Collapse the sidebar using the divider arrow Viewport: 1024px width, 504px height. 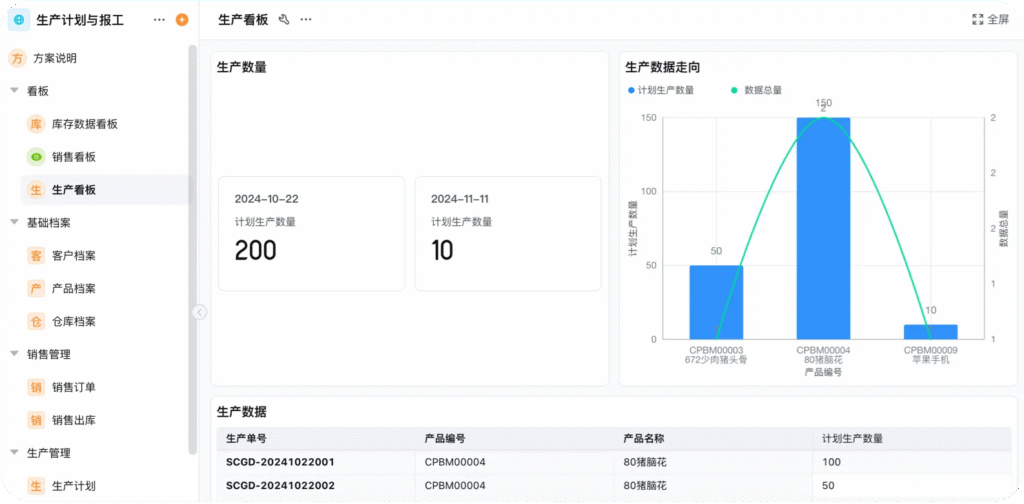click(199, 312)
